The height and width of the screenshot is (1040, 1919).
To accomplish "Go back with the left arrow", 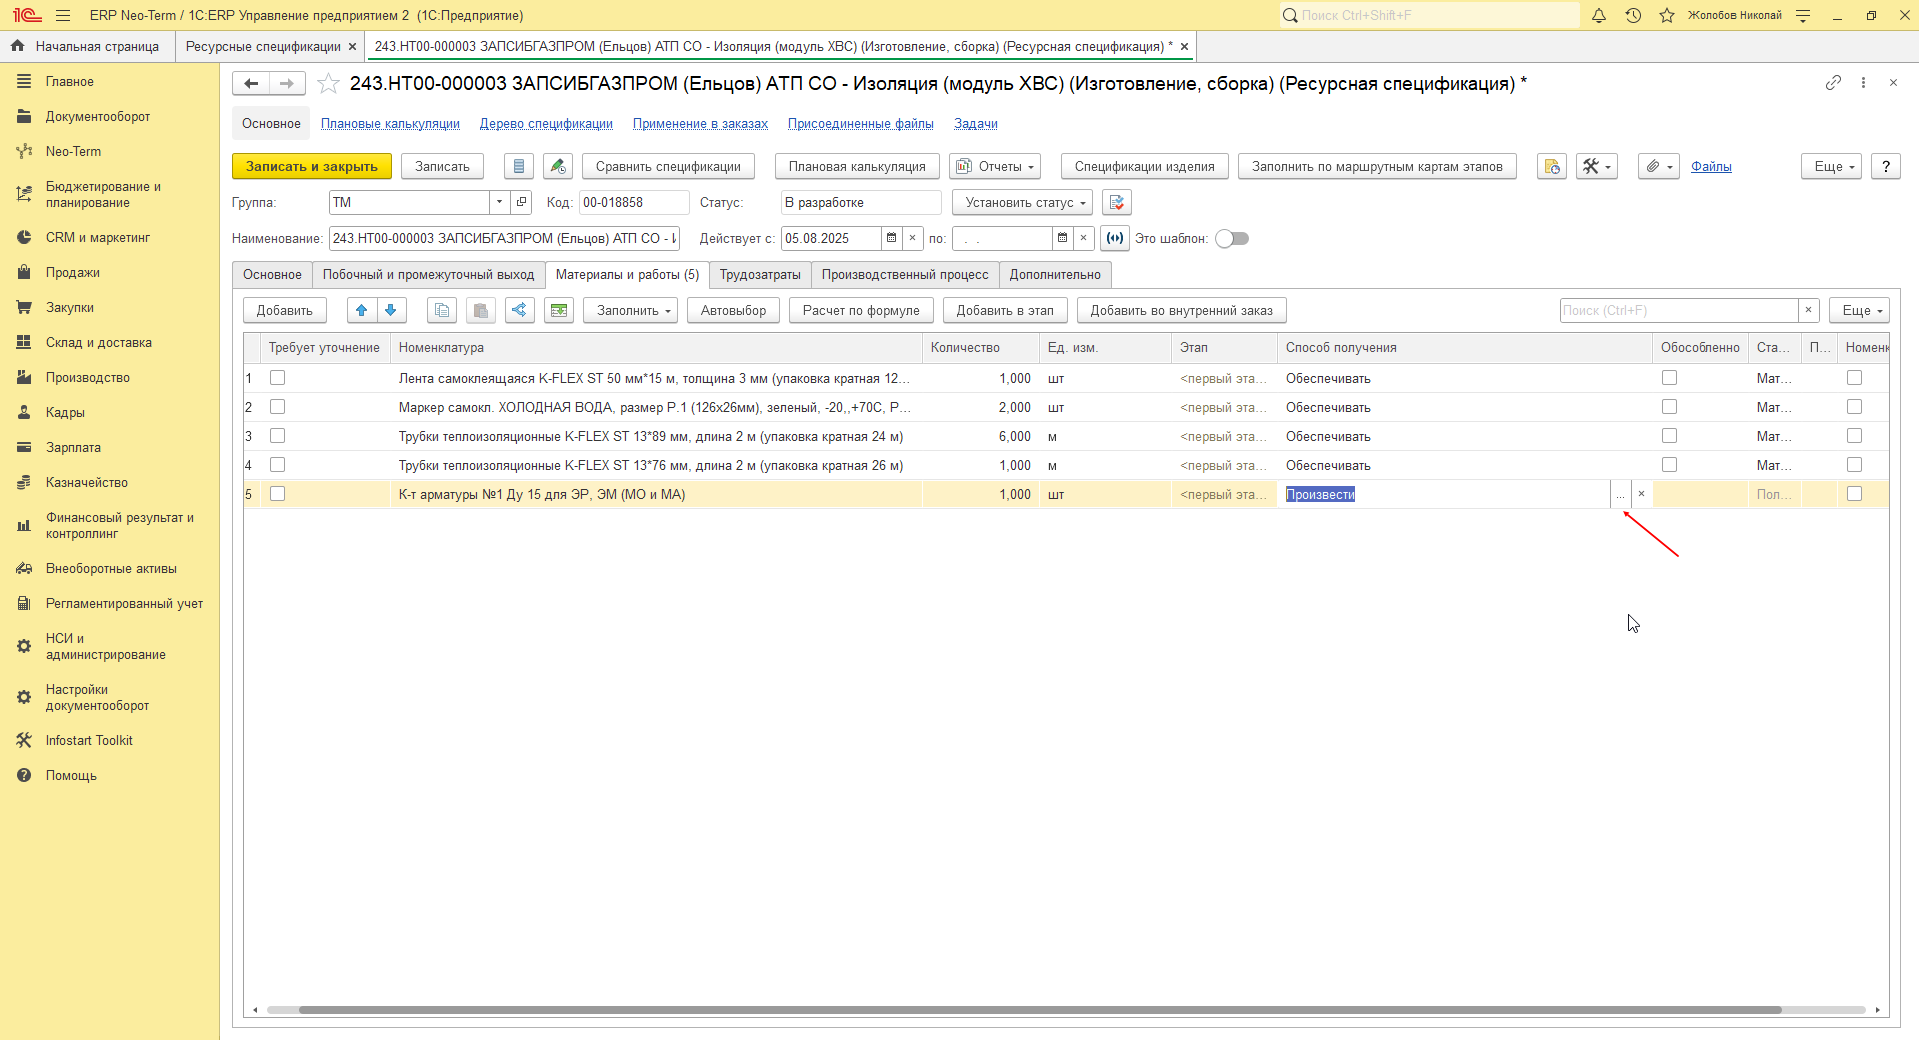I will pyautogui.click(x=251, y=84).
